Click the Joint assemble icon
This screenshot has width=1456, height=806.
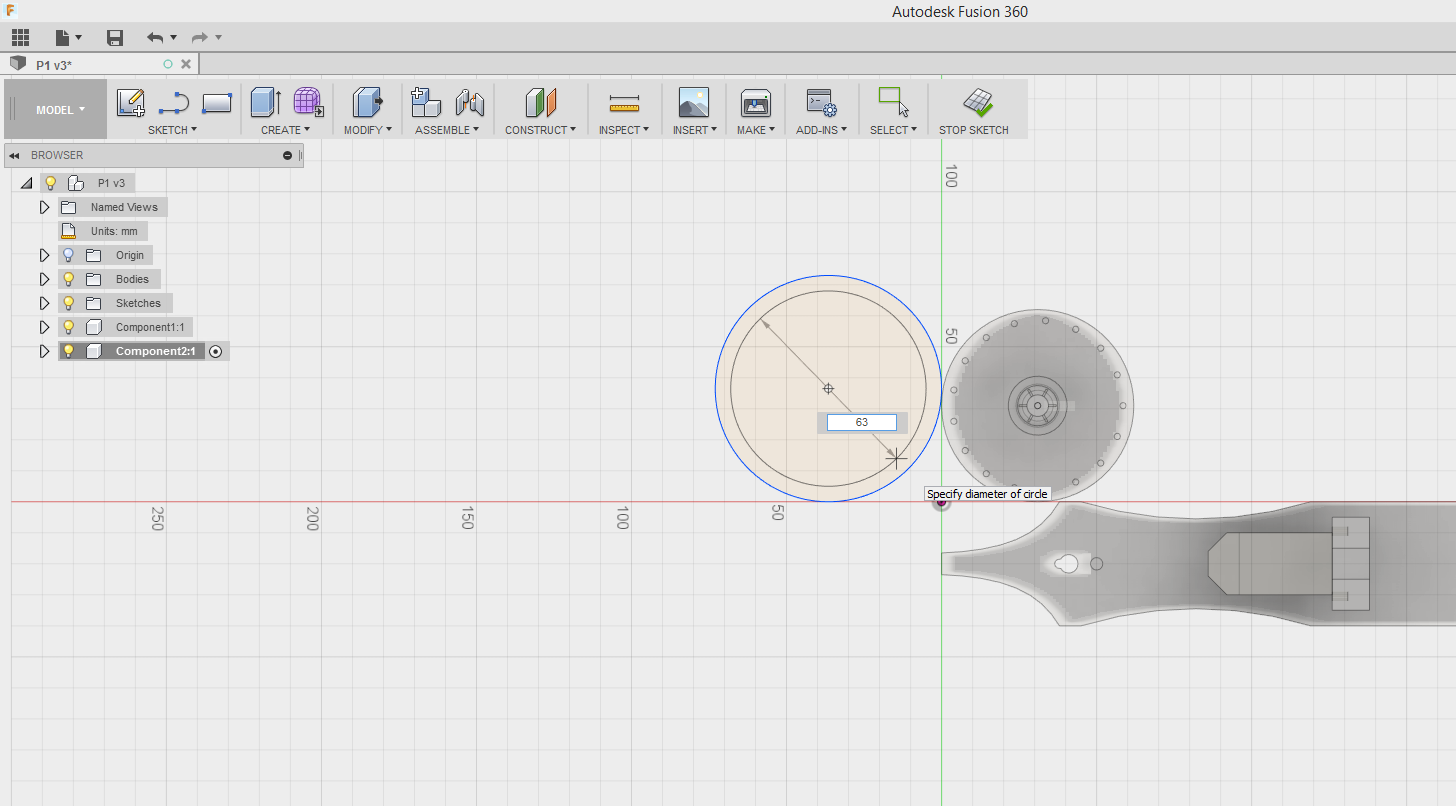coord(469,102)
